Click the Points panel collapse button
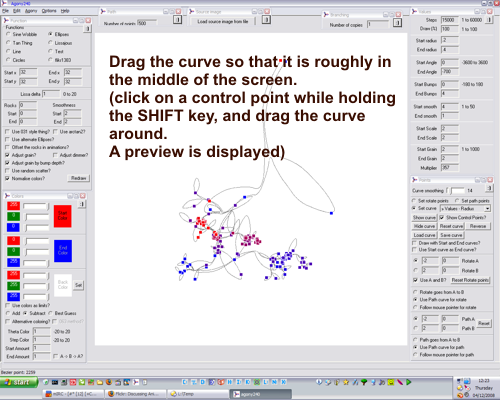The width and height of the screenshot is (500, 400). click(x=489, y=189)
